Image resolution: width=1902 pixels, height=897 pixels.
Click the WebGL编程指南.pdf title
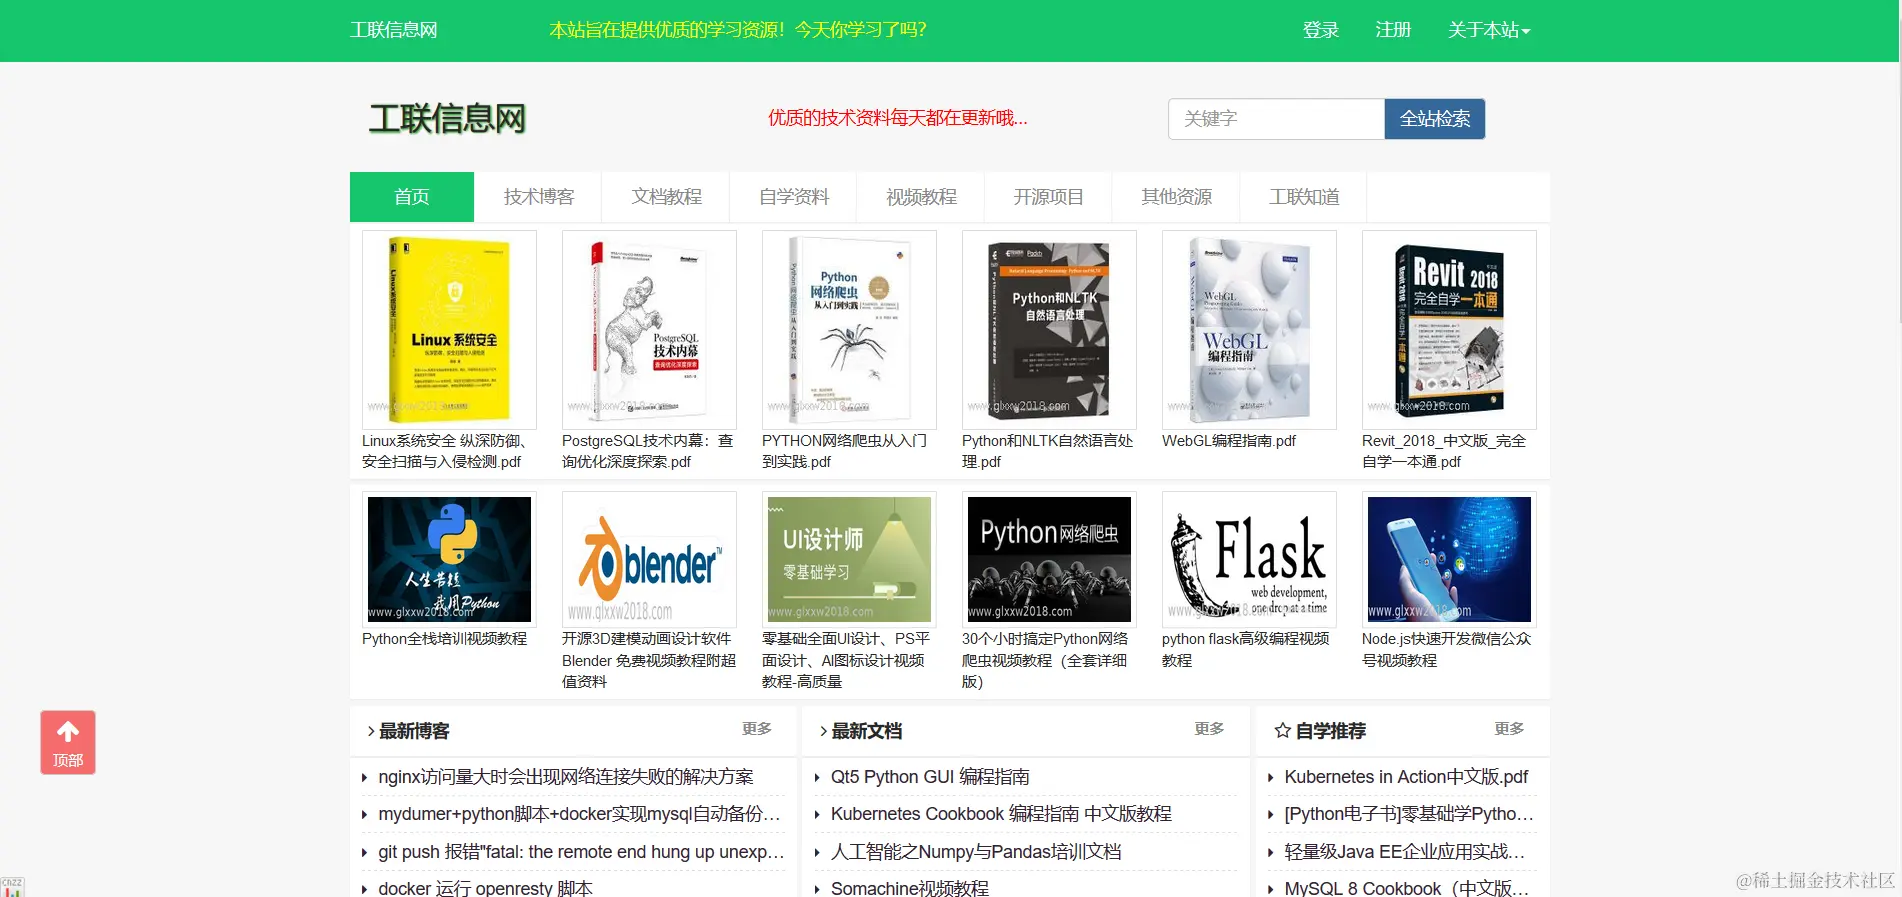(1229, 441)
